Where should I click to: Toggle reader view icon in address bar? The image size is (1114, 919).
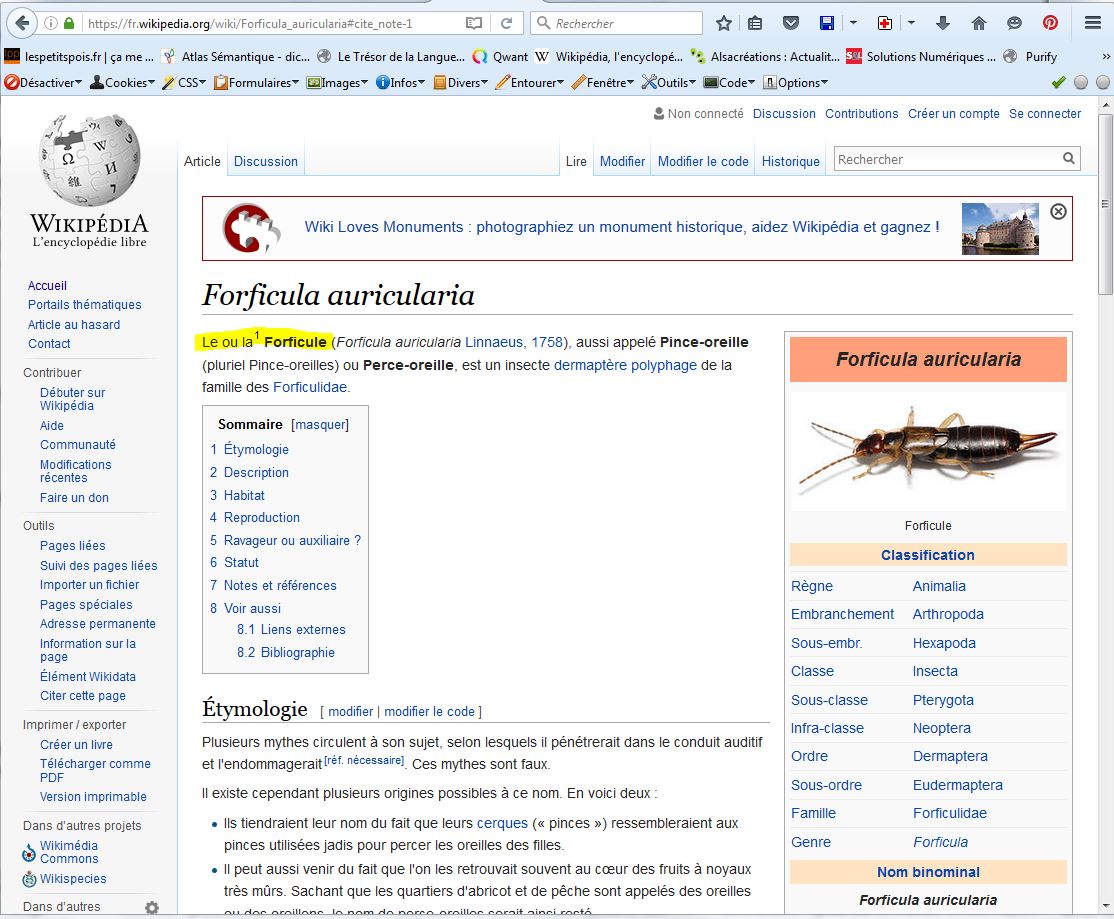474,23
